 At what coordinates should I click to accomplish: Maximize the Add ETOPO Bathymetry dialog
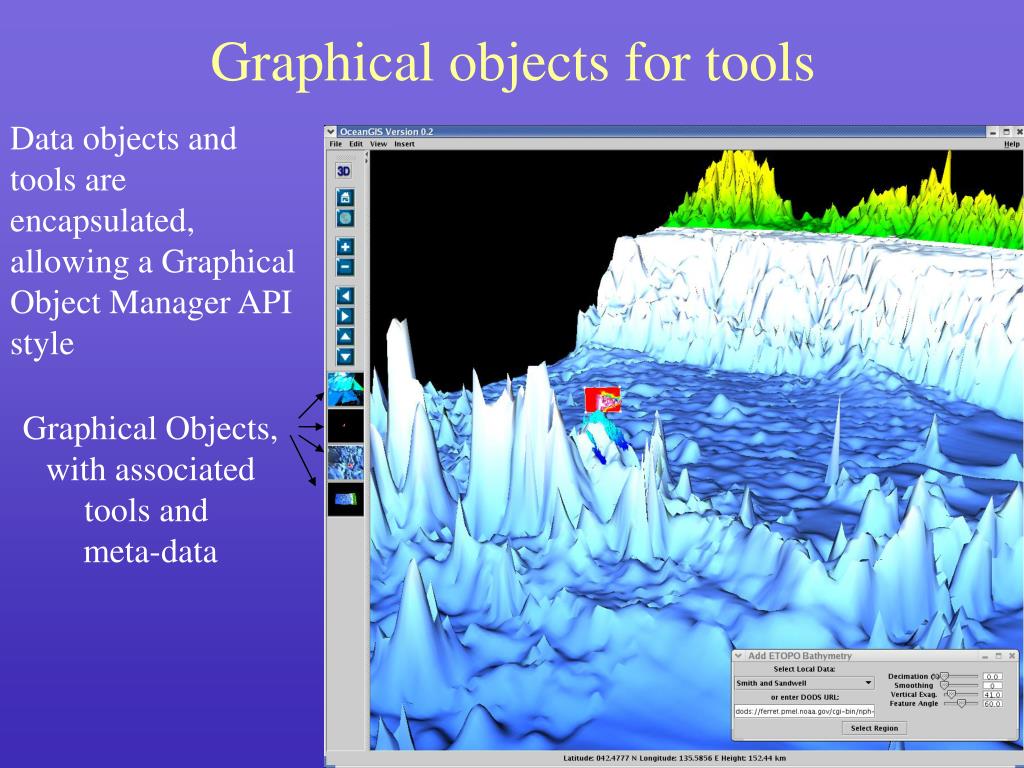999,656
